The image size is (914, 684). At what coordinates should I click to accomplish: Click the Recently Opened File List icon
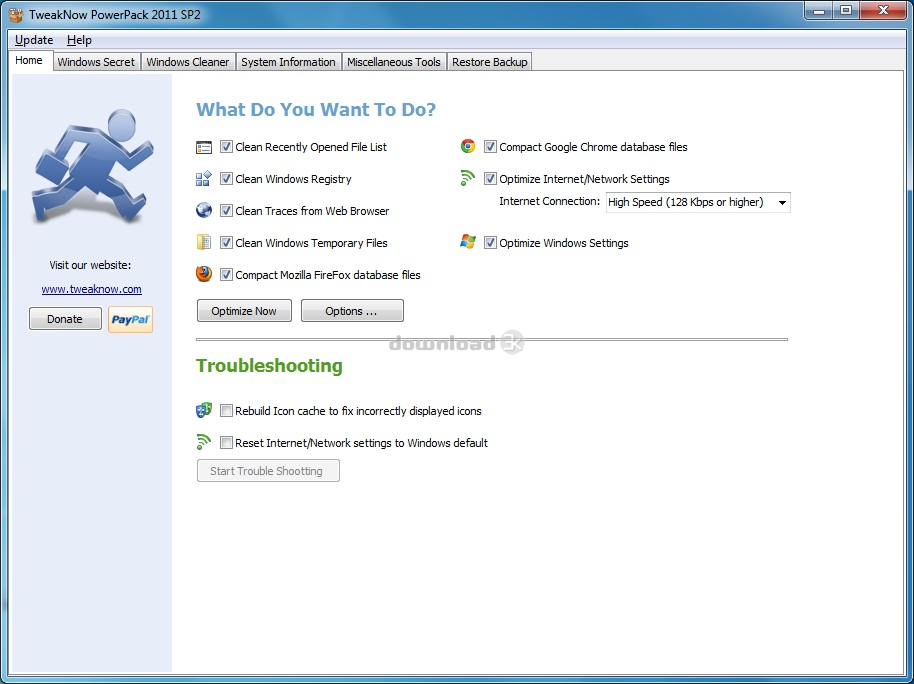203,147
